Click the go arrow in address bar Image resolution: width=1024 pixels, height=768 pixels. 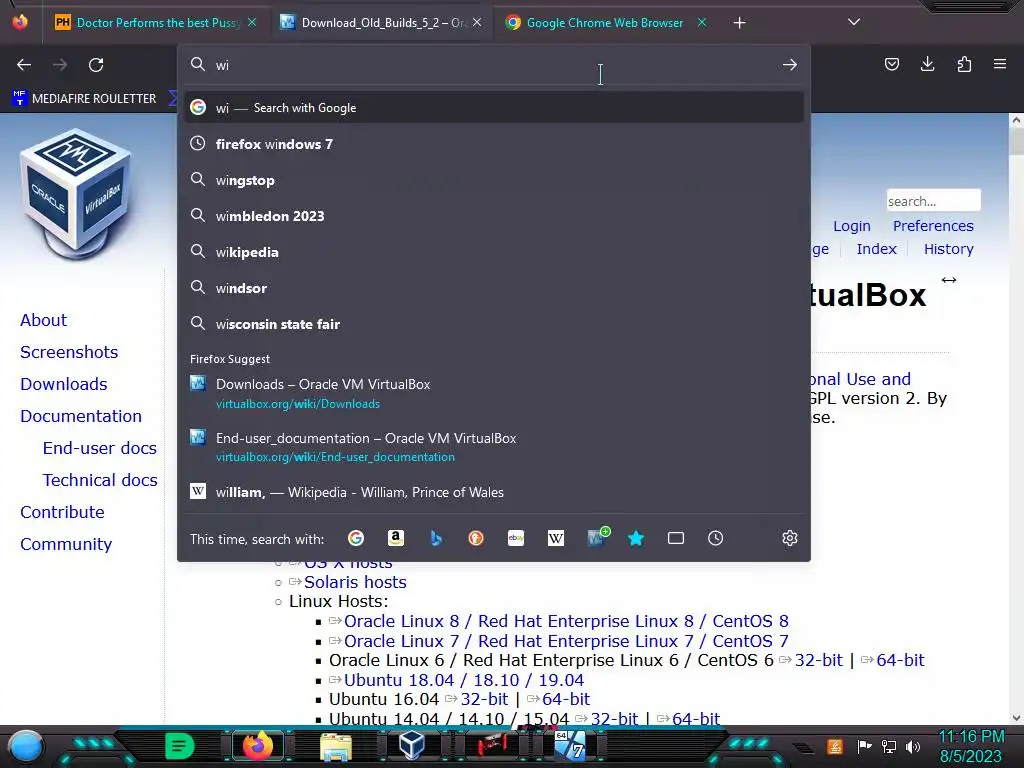click(790, 65)
